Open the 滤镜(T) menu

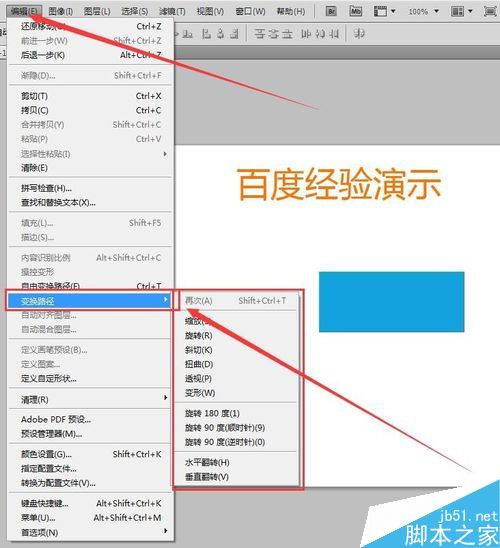click(172, 12)
